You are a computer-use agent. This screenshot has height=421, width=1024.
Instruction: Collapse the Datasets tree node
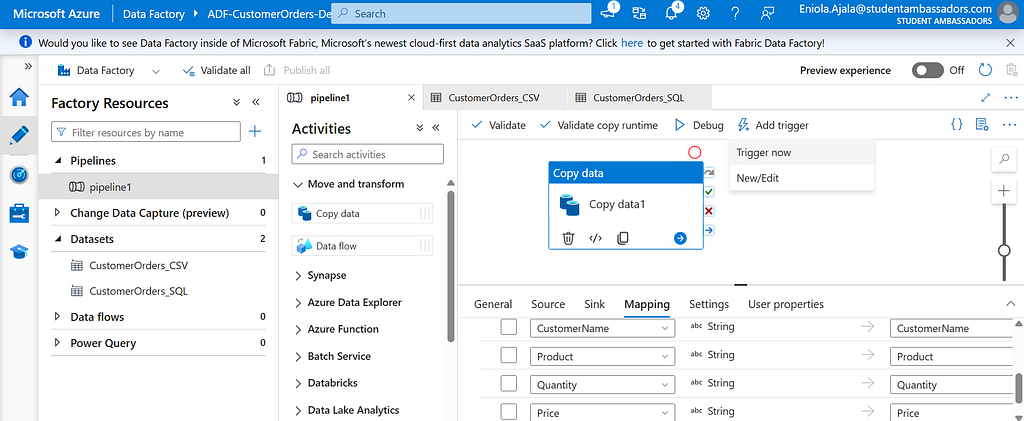click(57, 239)
